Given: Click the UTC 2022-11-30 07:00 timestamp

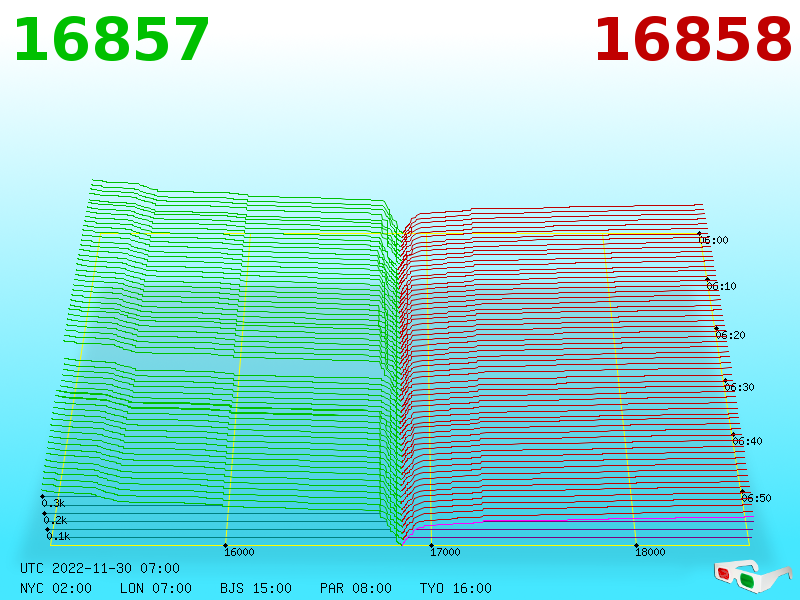Looking at the screenshot, I should click(100, 568).
